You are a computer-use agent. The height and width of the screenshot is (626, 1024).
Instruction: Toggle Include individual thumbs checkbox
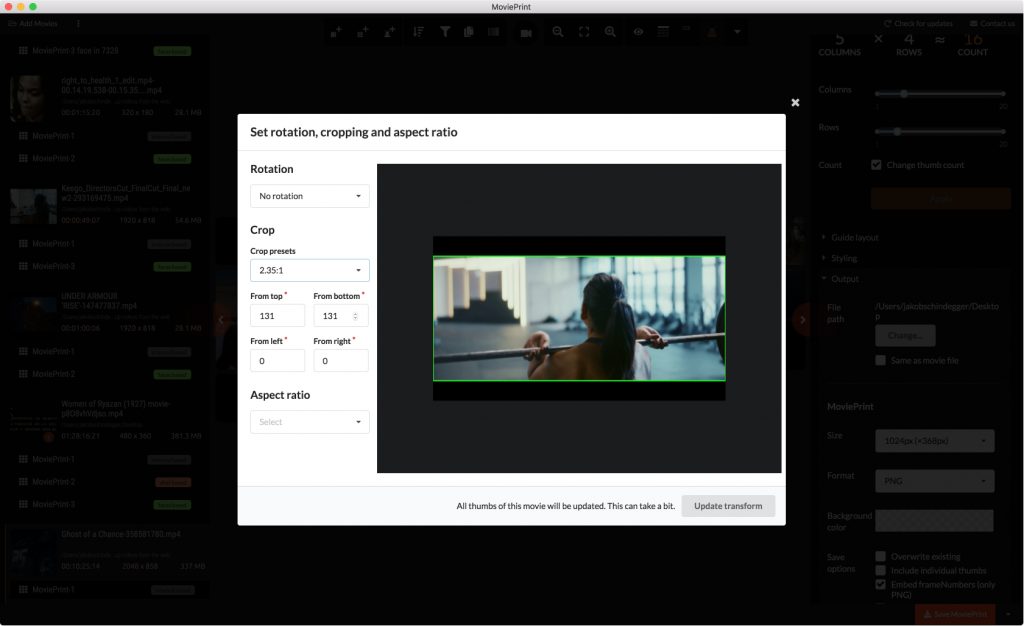(x=880, y=571)
